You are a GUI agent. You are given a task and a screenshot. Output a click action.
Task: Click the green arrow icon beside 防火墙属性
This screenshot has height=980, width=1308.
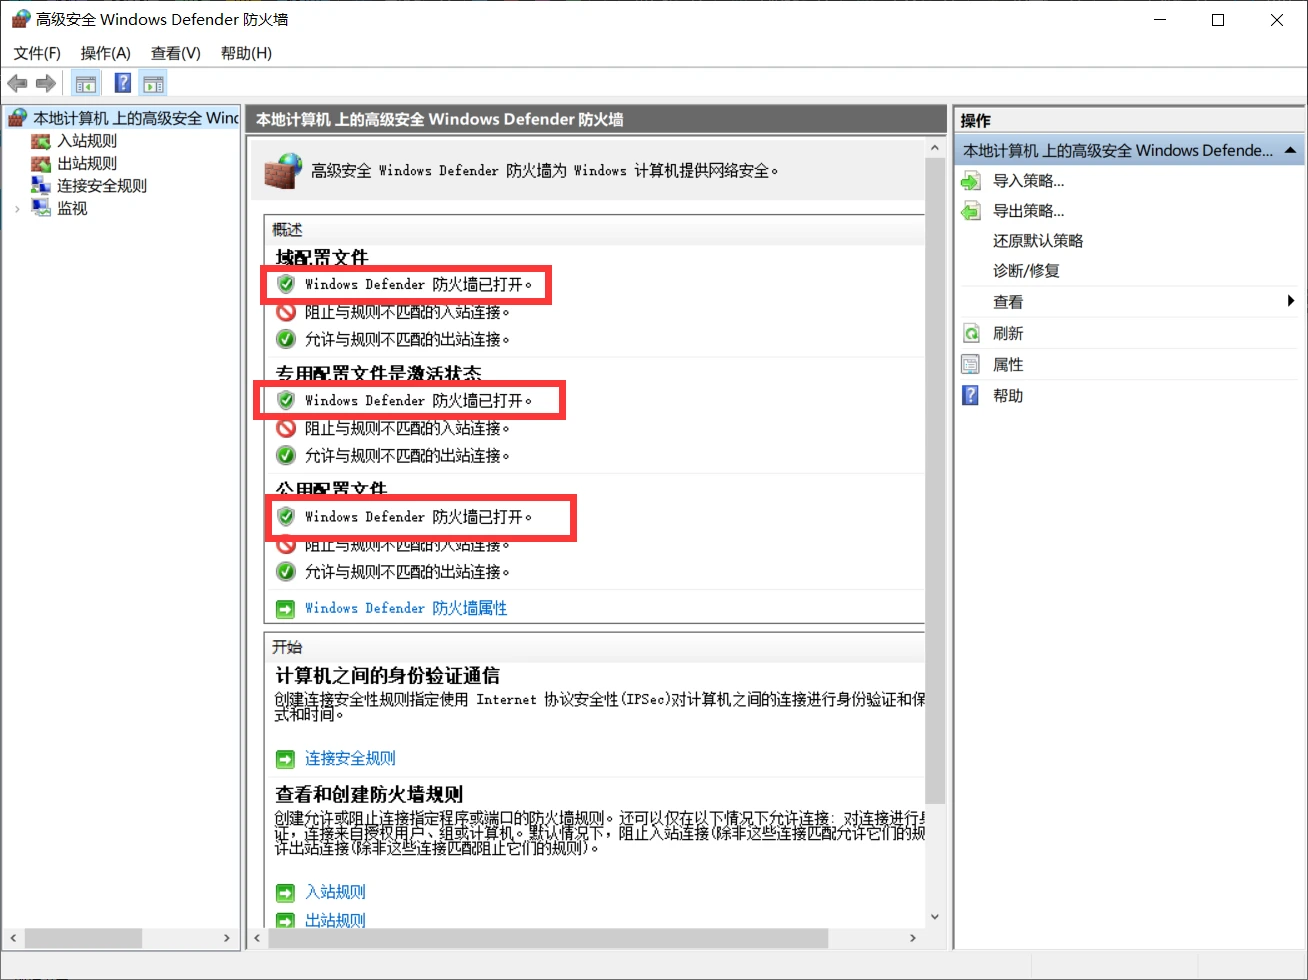coord(286,608)
